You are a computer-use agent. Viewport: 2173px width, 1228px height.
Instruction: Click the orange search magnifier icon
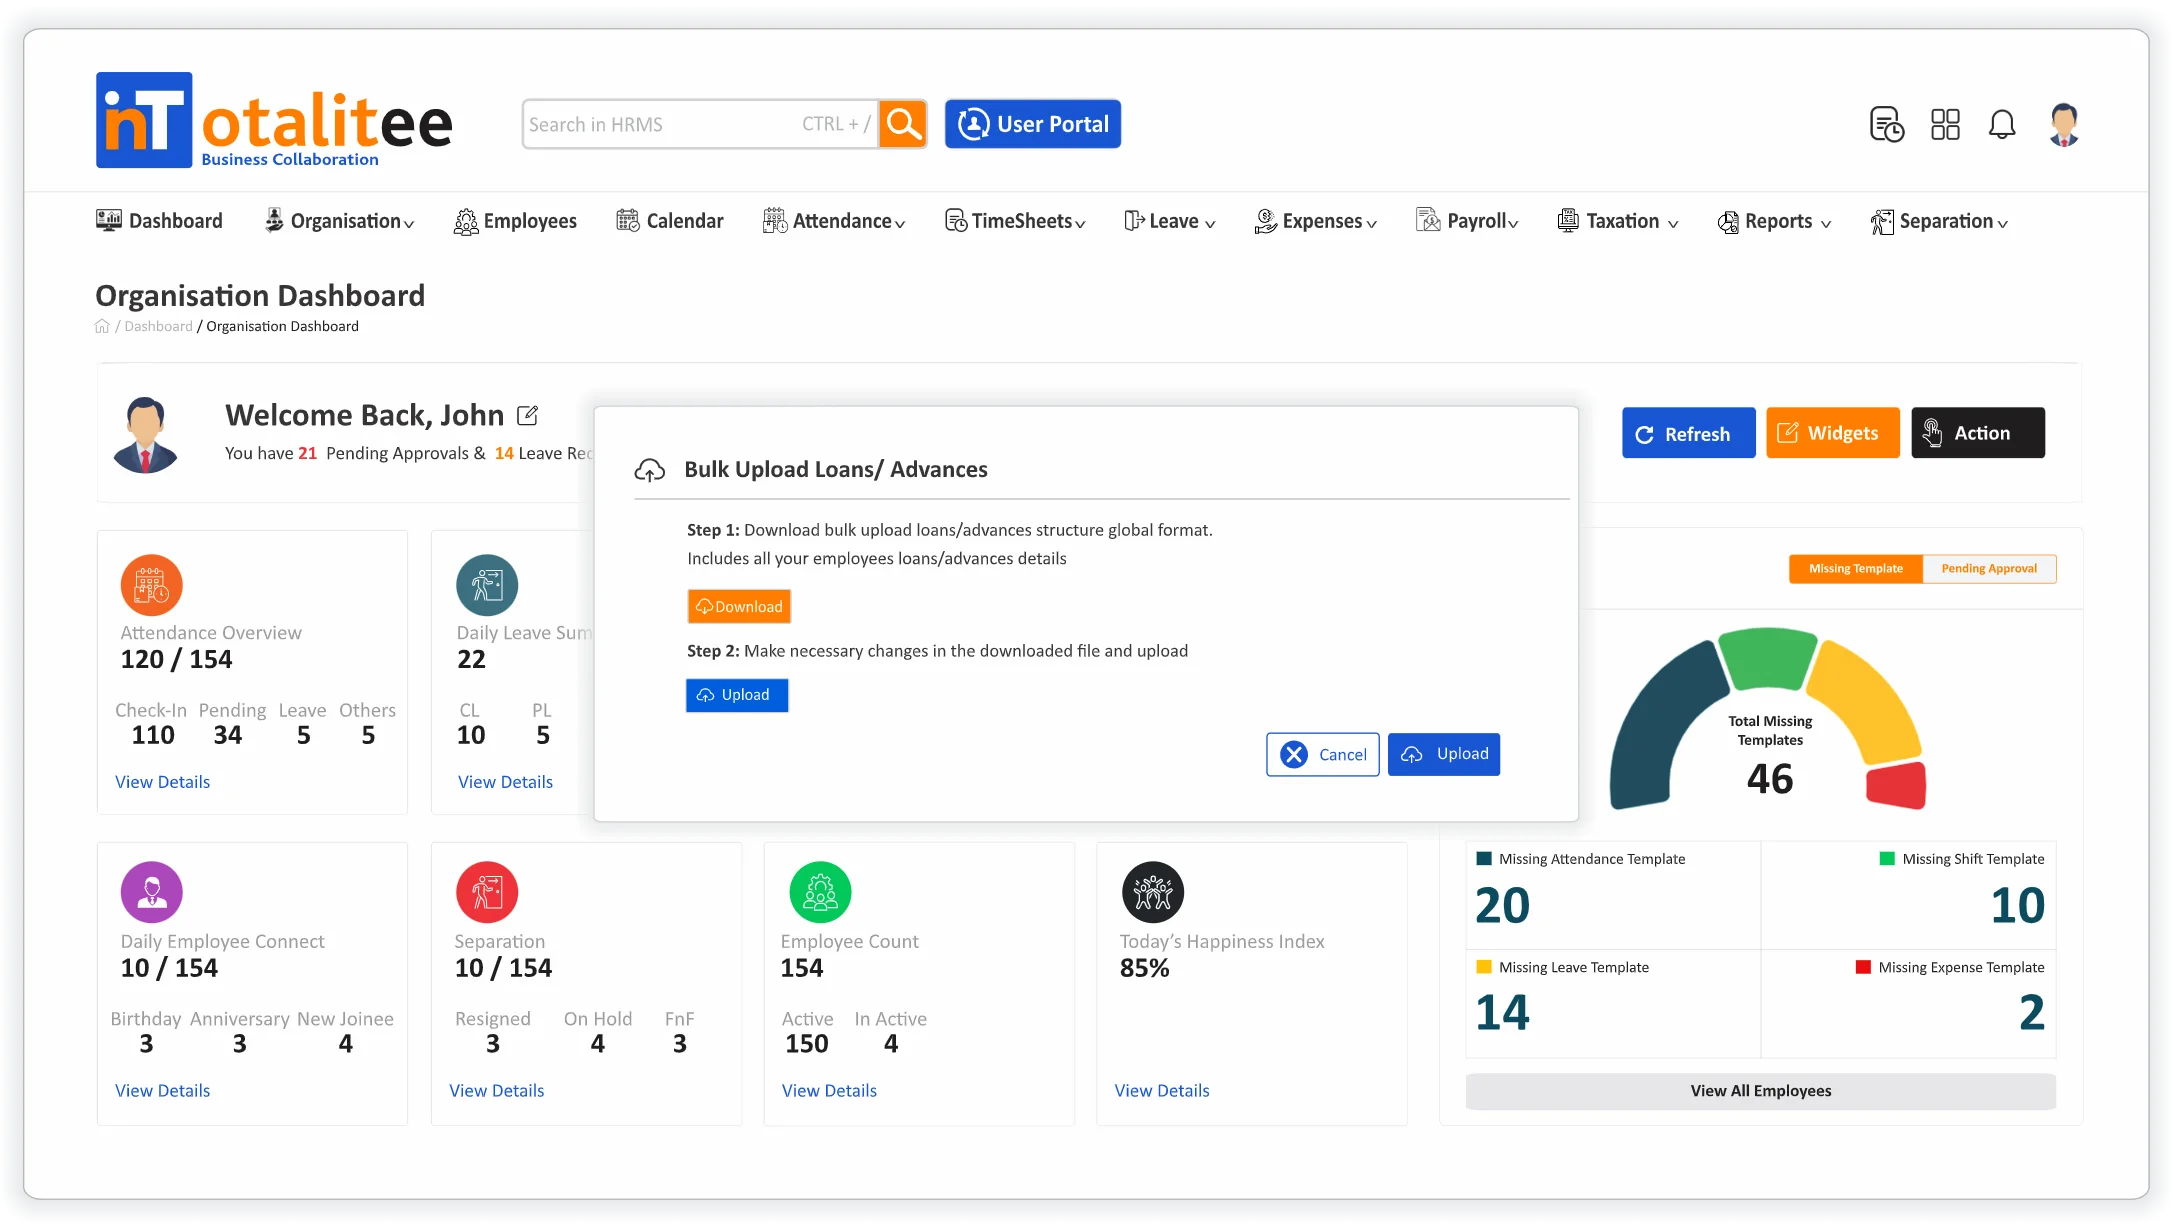click(x=903, y=124)
